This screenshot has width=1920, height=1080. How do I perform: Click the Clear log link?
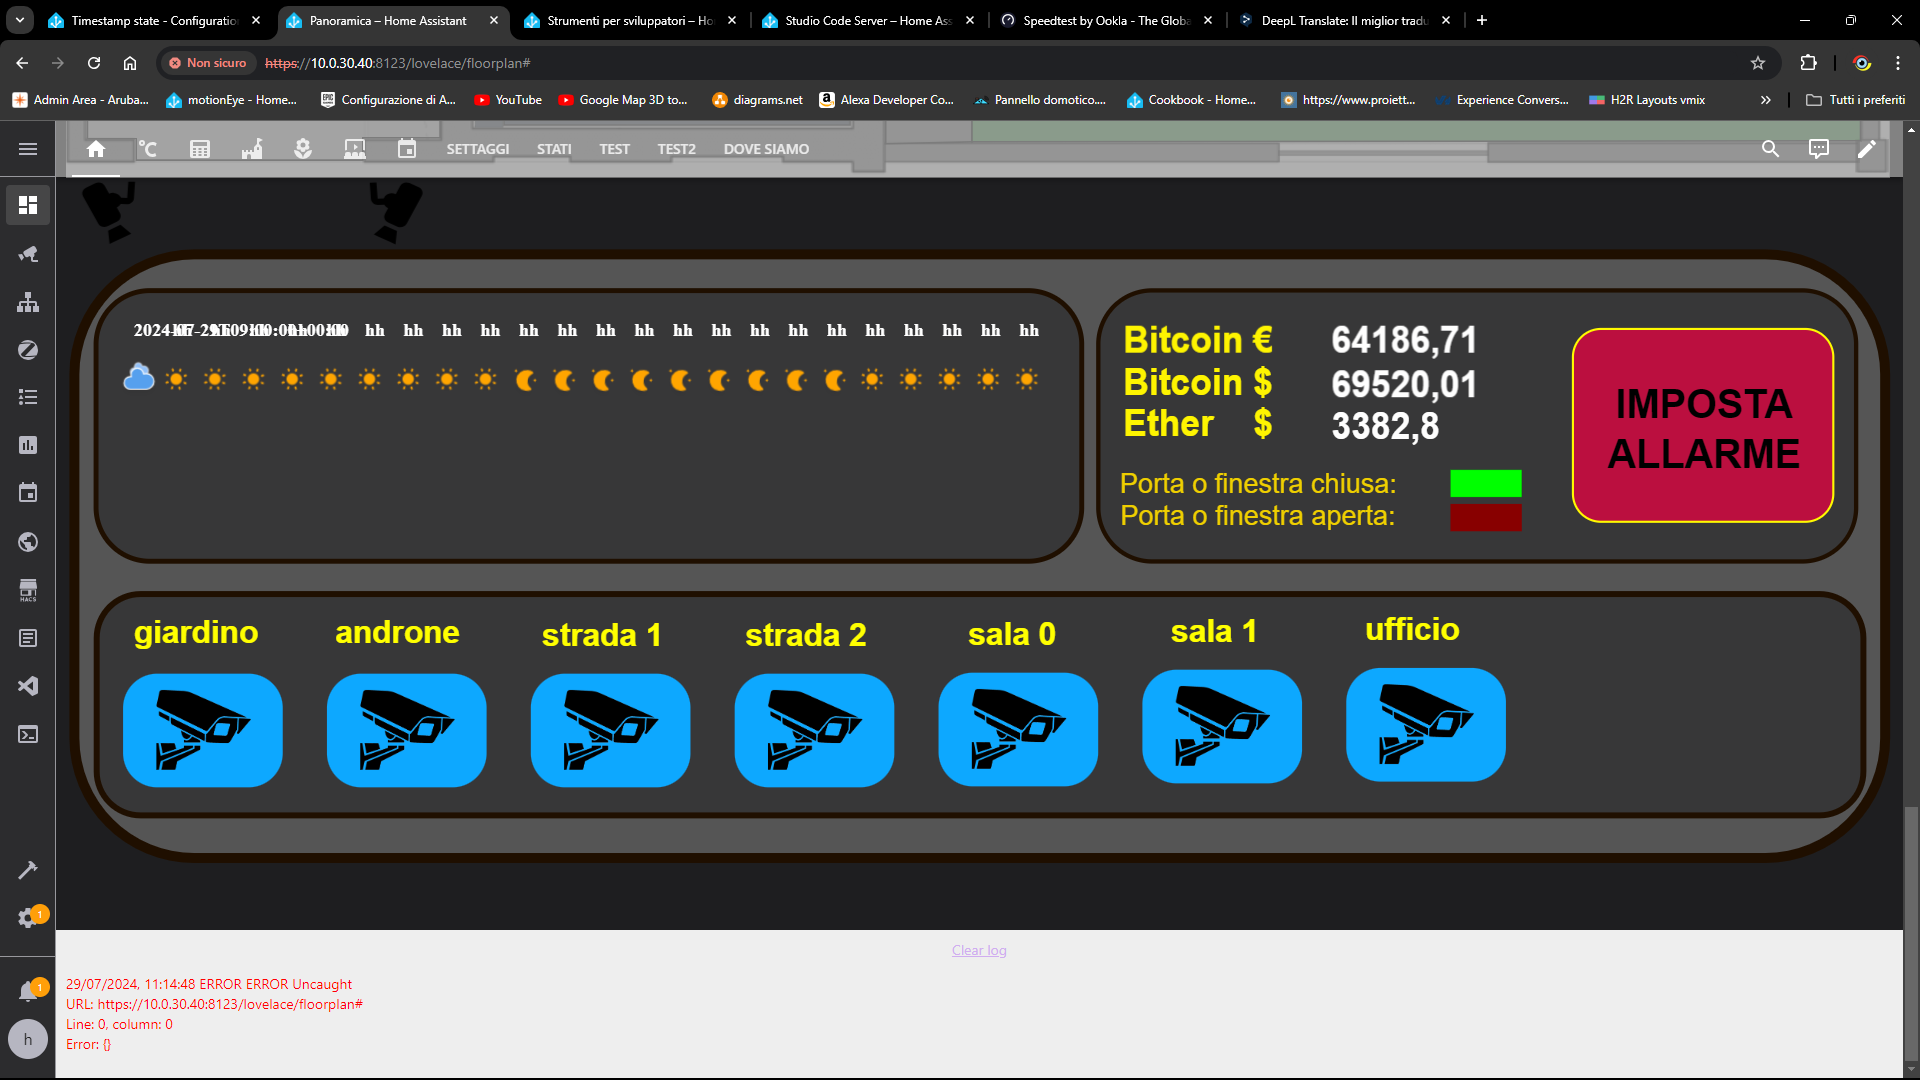tap(979, 950)
